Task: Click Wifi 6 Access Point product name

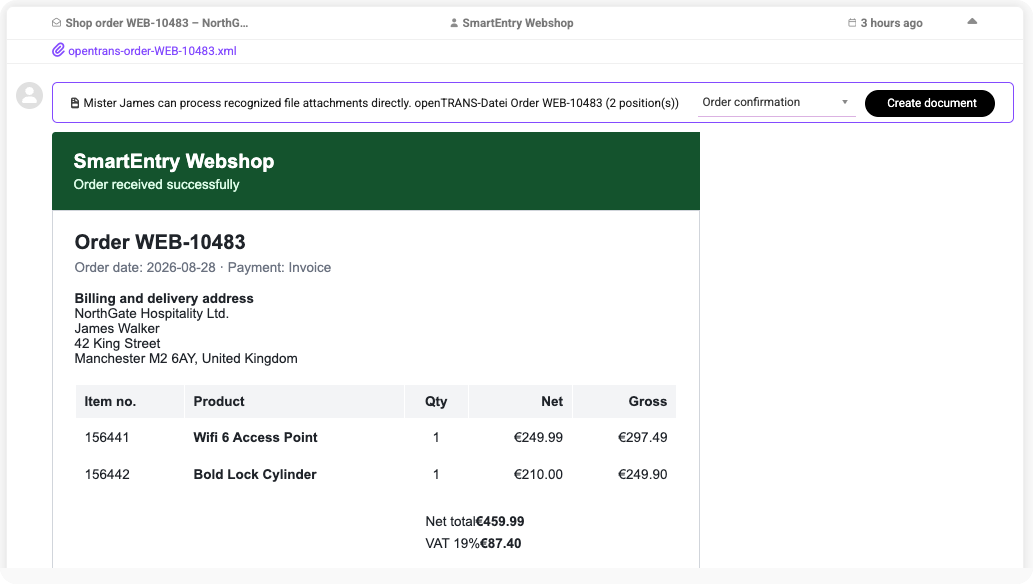Action: (x=256, y=438)
